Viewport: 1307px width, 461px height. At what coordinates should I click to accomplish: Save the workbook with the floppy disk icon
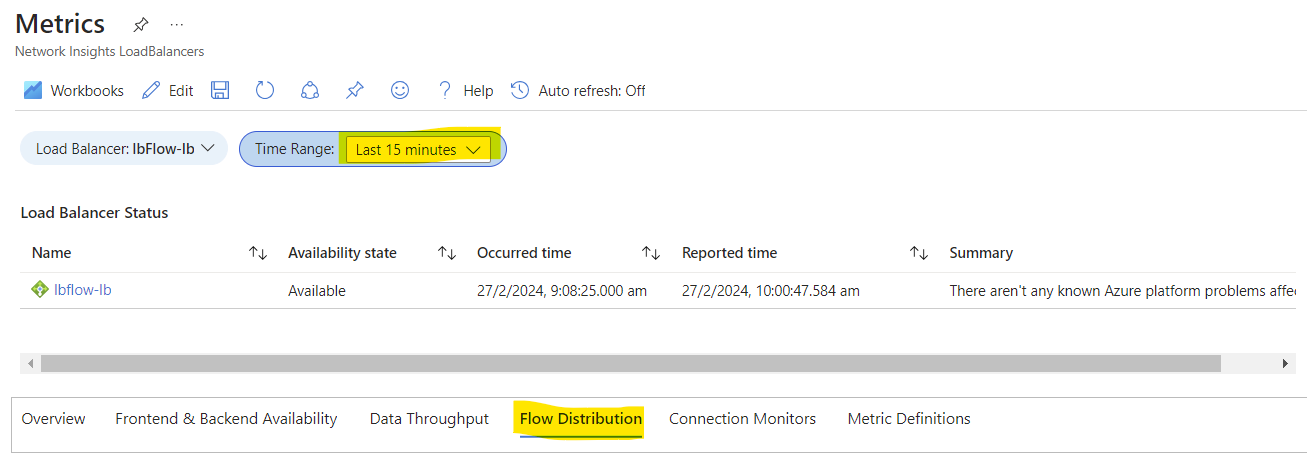tap(220, 90)
